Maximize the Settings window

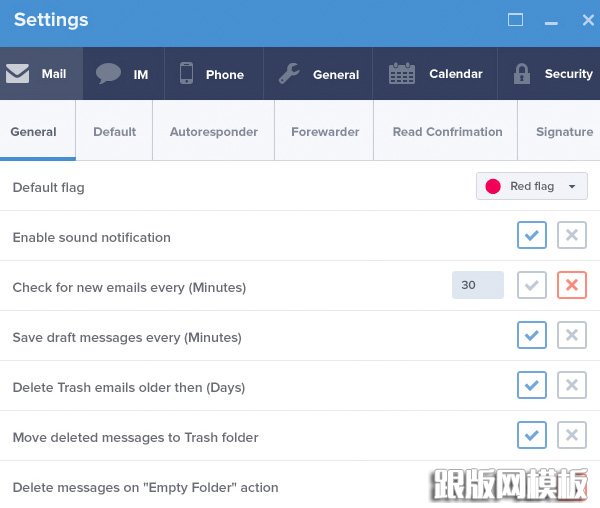515,20
